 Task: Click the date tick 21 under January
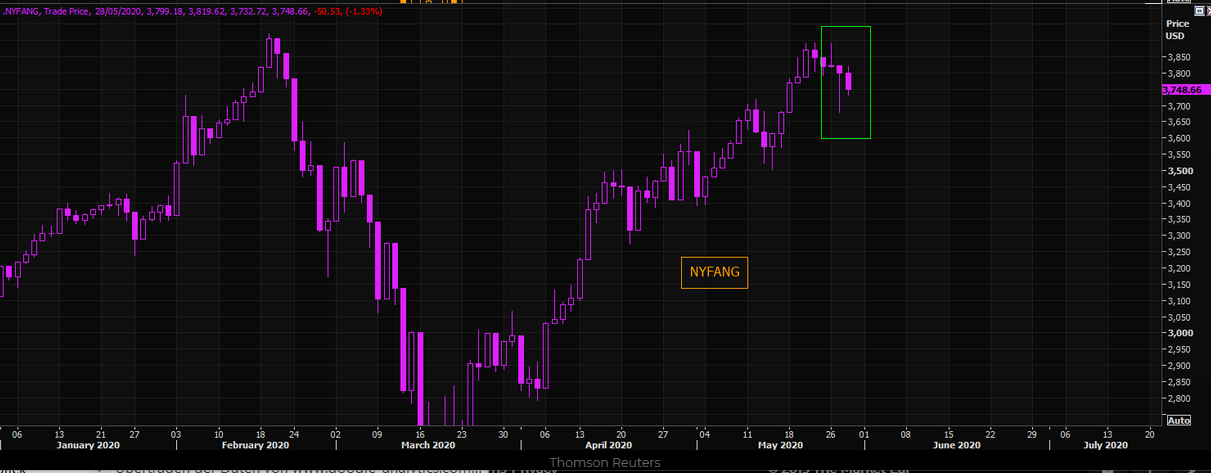[x=101, y=434]
